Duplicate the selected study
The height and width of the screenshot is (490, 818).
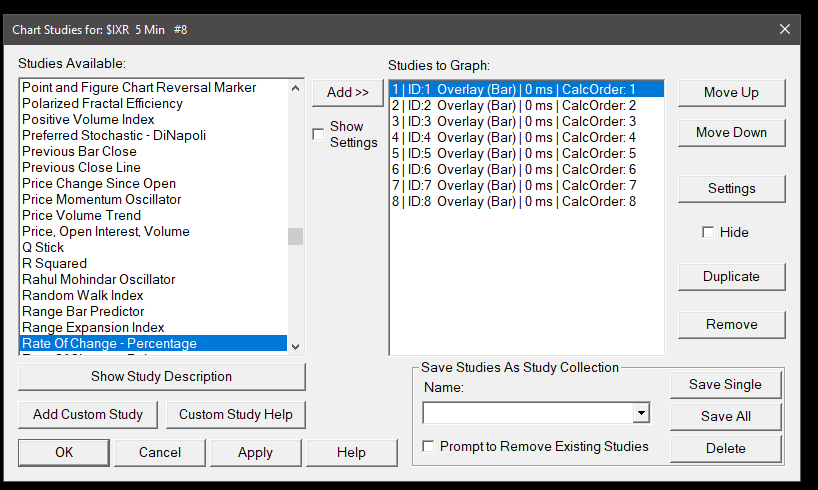731,276
